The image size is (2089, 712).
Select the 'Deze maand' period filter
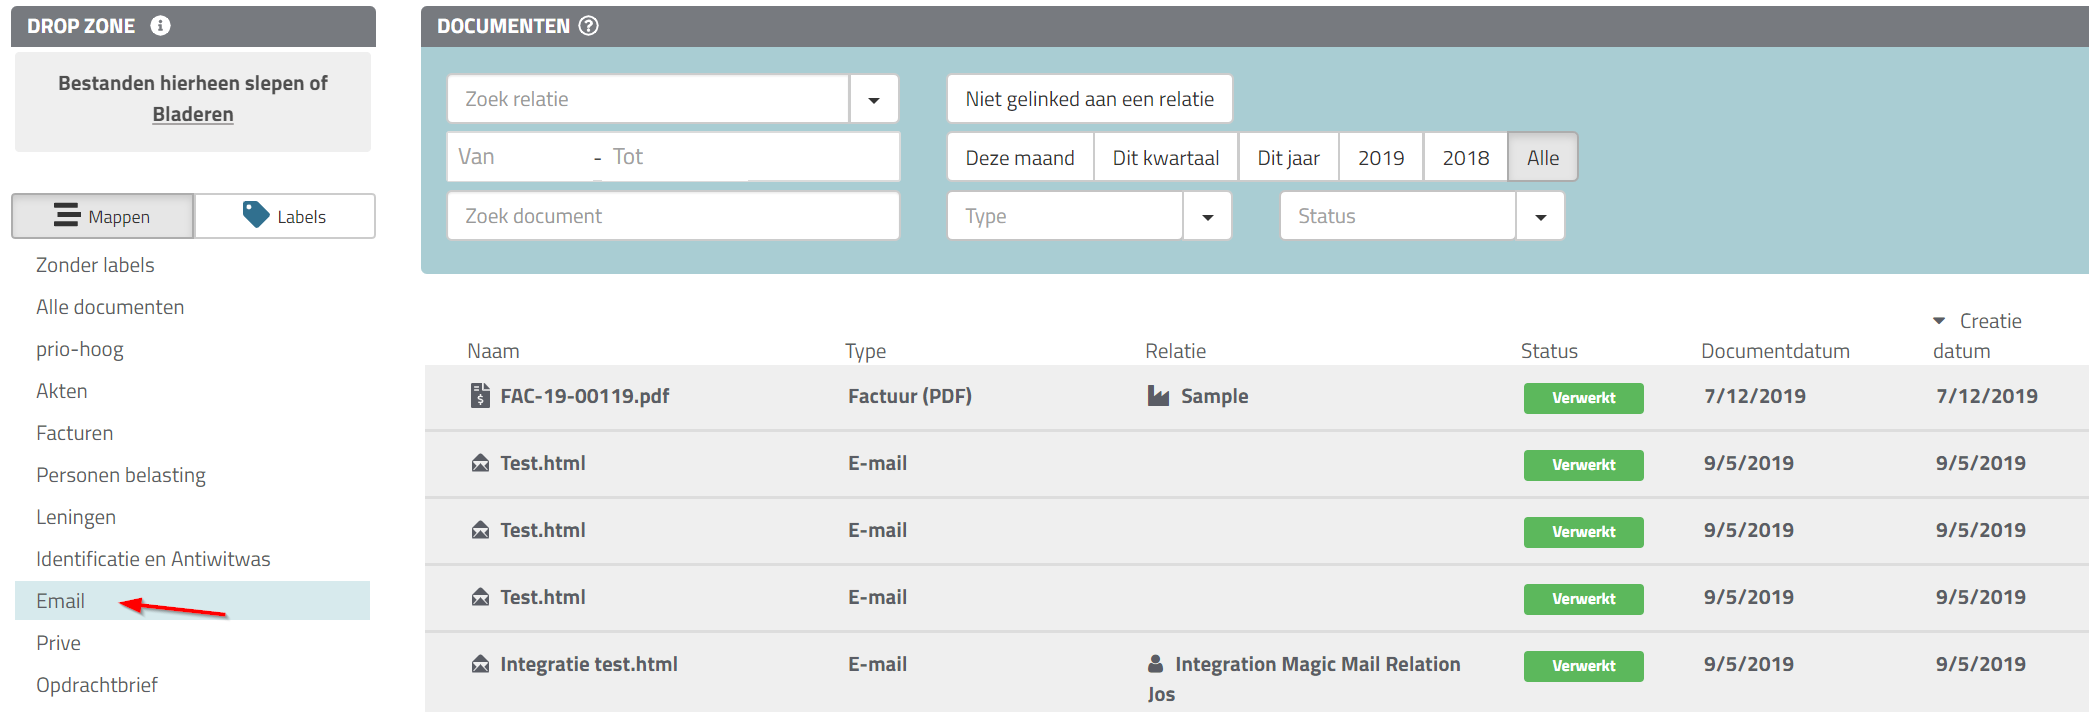tap(1020, 157)
